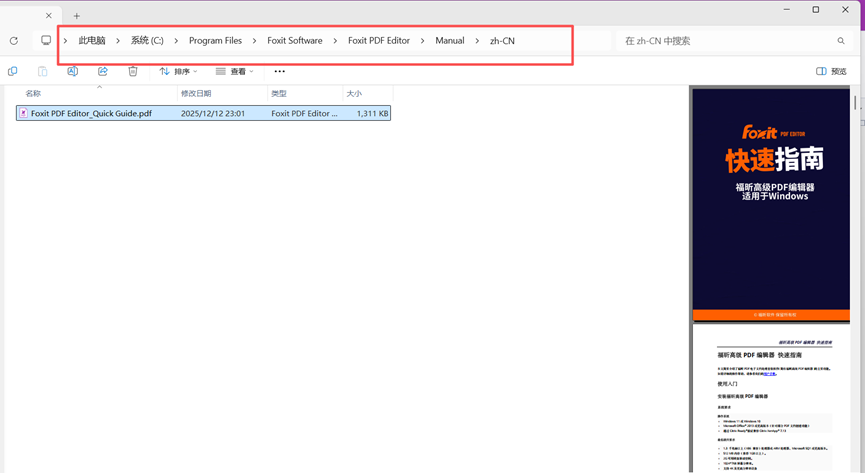
Task: Click the Share icon in the toolbar
Action: (x=103, y=72)
